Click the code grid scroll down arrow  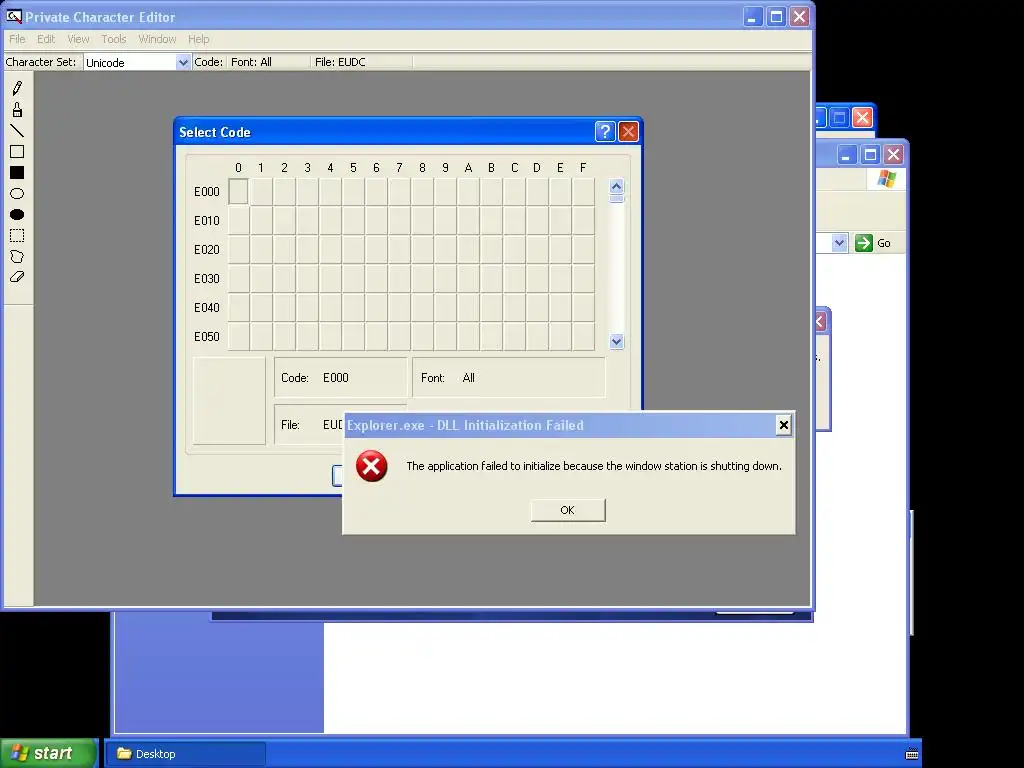[x=616, y=341]
